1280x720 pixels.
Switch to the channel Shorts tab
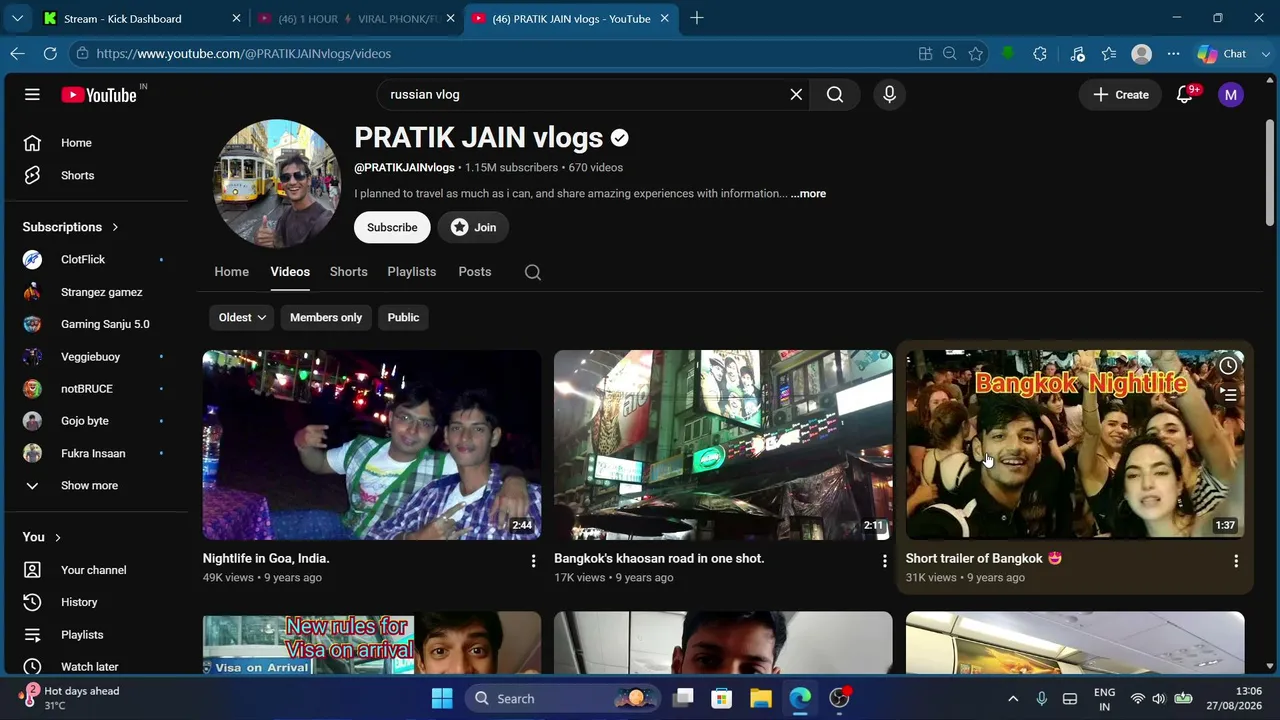pyautogui.click(x=349, y=272)
